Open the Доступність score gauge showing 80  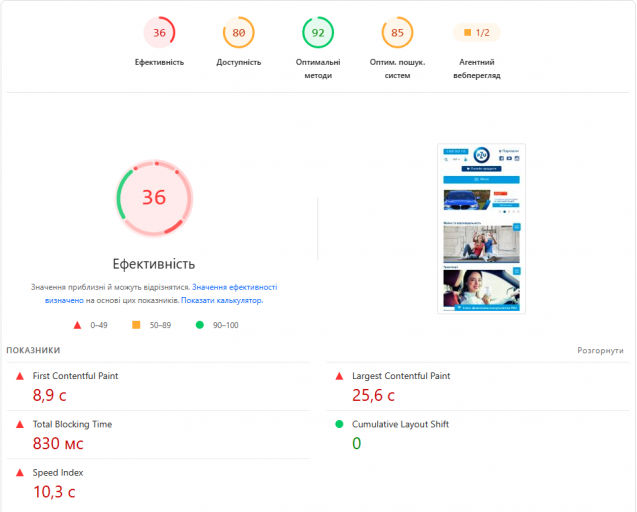click(x=238, y=33)
